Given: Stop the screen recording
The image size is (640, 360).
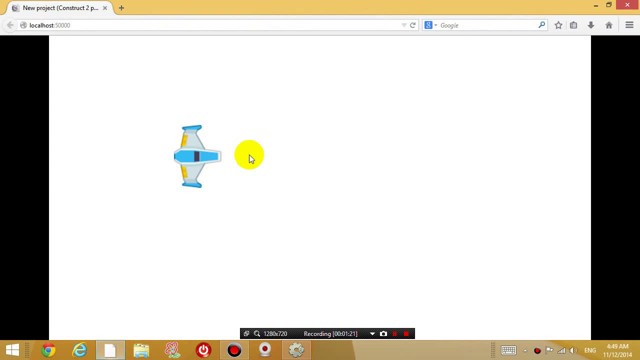Looking at the screenshot, I should coord(406,333).
